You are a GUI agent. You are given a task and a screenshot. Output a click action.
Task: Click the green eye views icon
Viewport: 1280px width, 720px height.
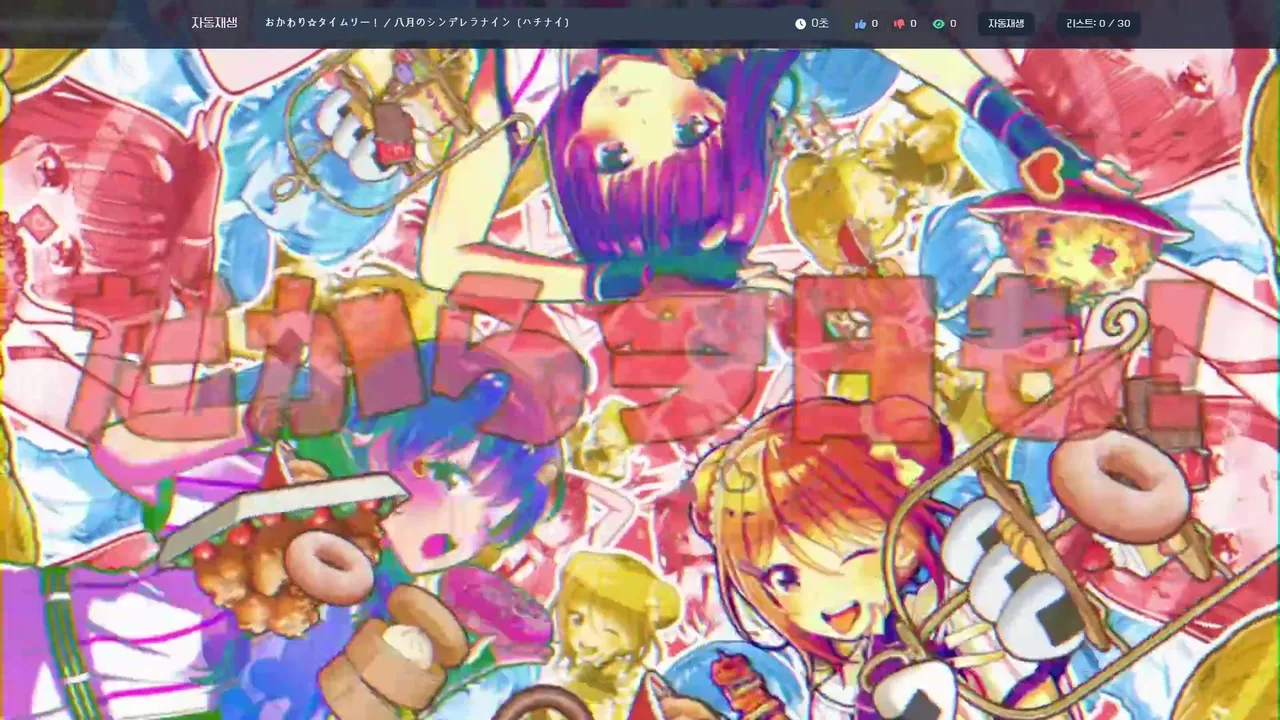tap(938, 23)
